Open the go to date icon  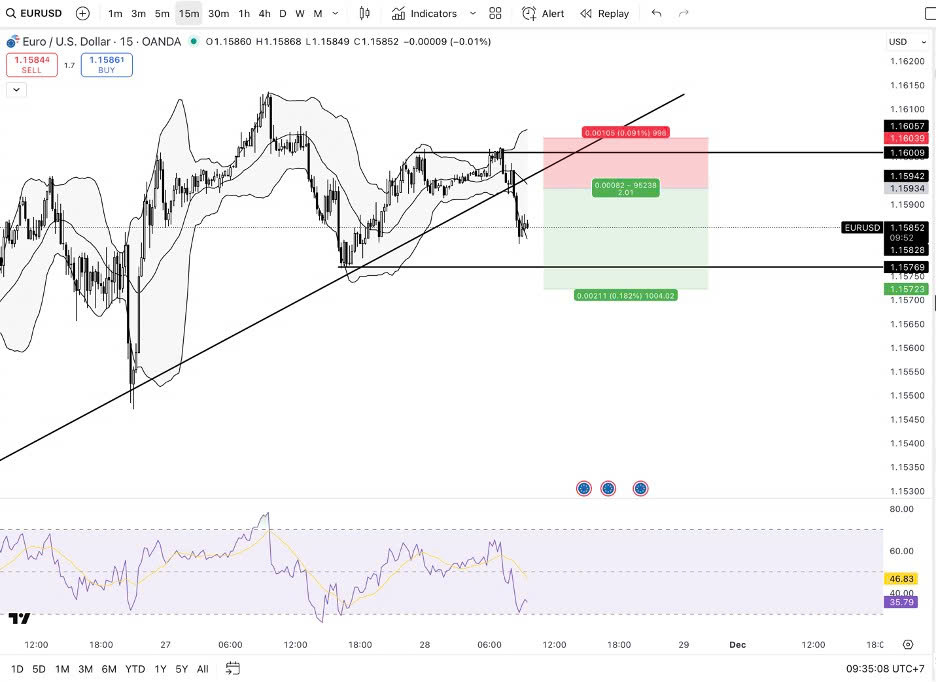[233, 669]
